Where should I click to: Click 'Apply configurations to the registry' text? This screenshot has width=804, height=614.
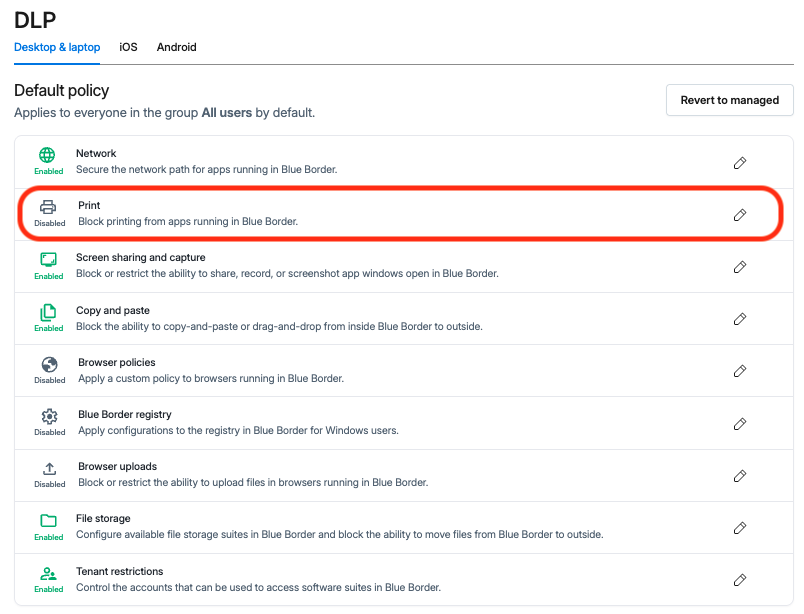(x=238, y=430)
